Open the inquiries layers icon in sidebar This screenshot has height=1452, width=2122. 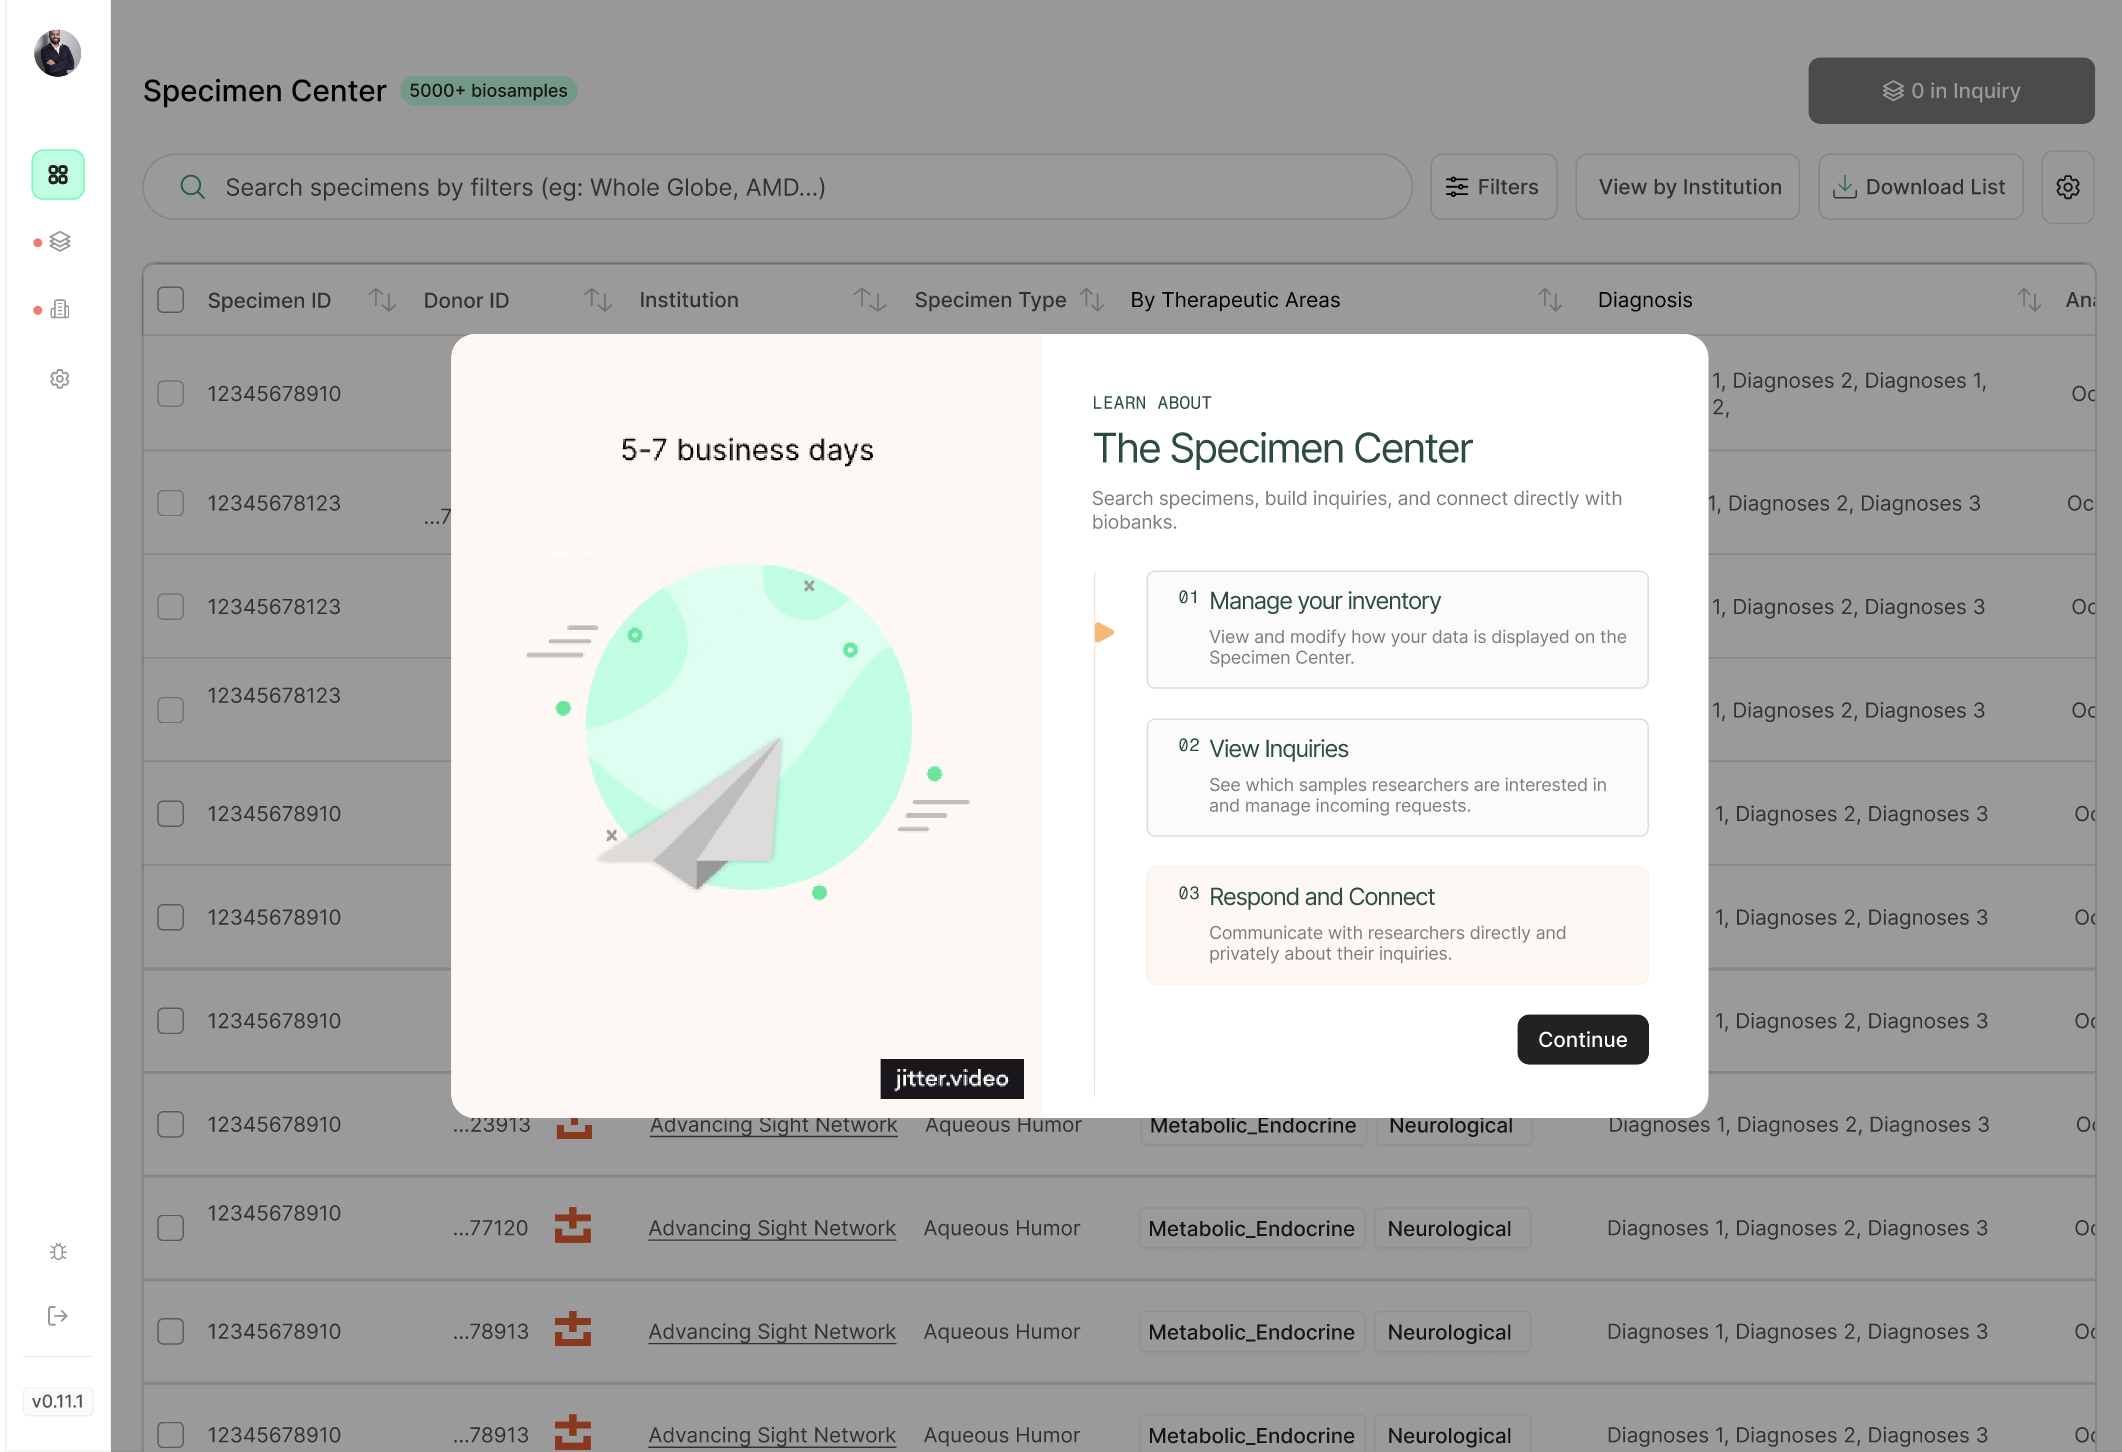click(x=60, y=242)
